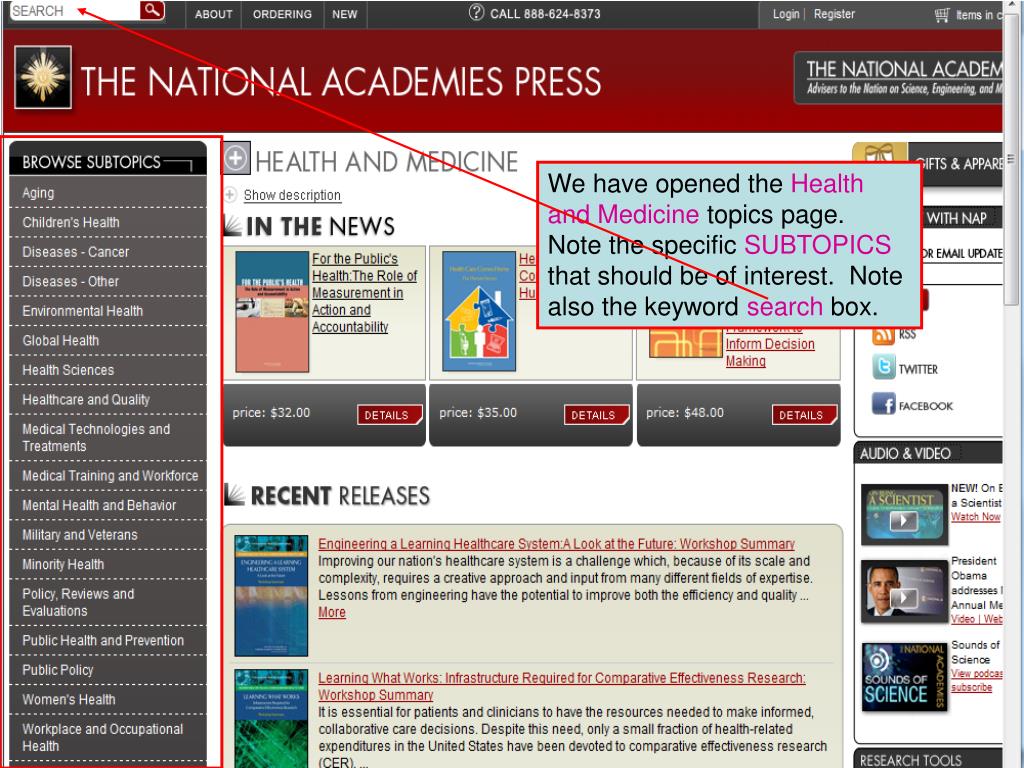Click DETAILS for the $35.00 book

coord(596,415)
